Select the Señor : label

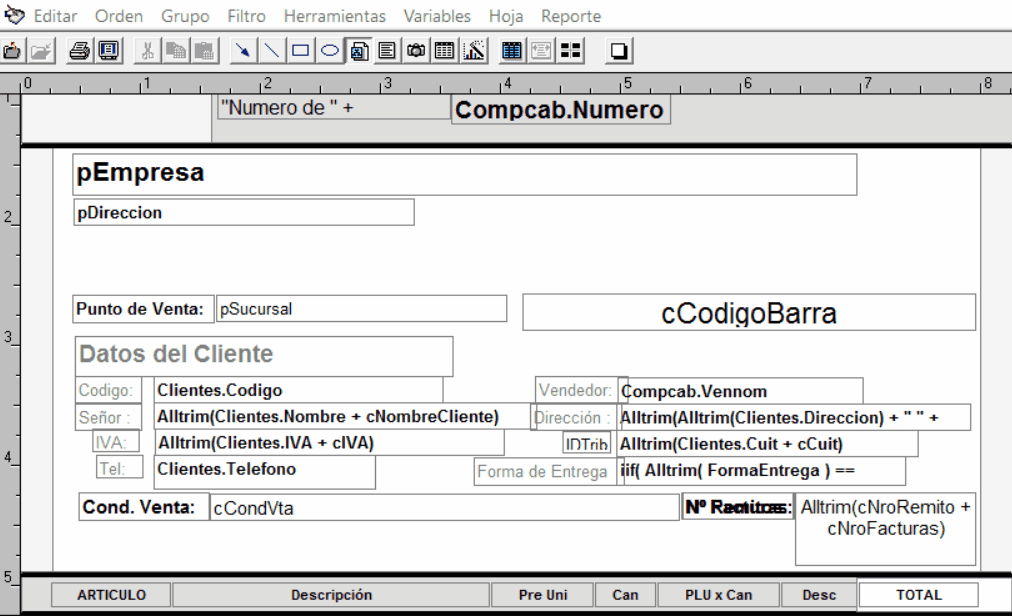pos(108,417)
